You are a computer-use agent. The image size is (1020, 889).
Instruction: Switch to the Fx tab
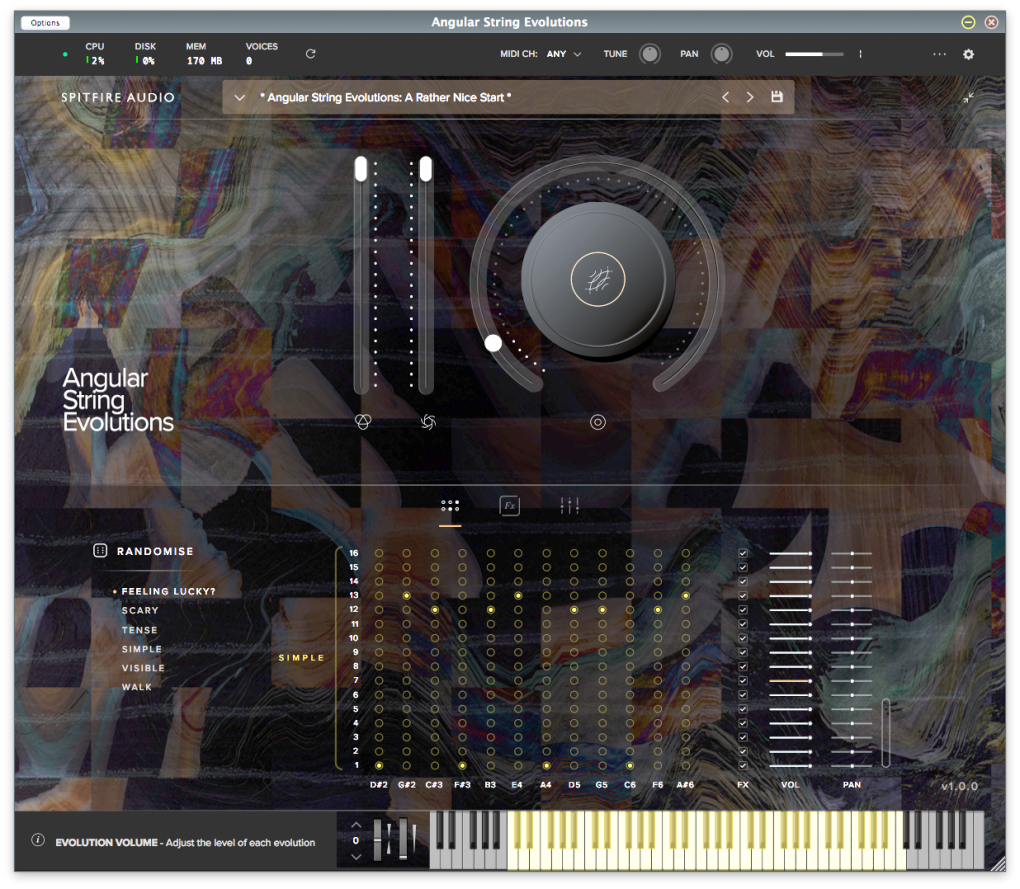[509, 505]
